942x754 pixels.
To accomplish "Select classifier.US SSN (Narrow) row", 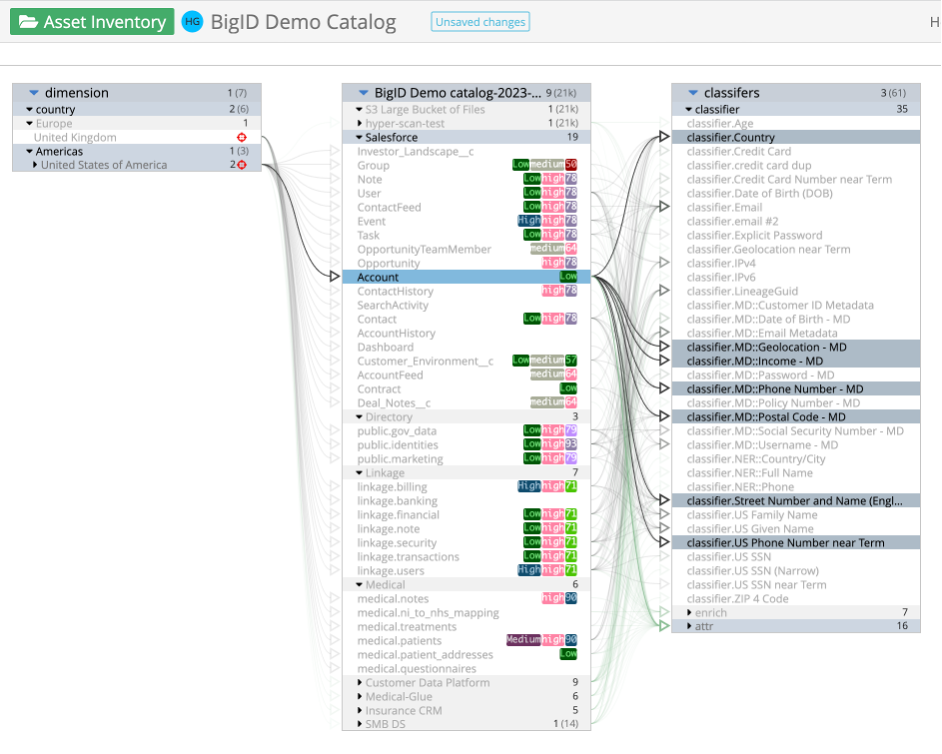I will coord(796,571).
